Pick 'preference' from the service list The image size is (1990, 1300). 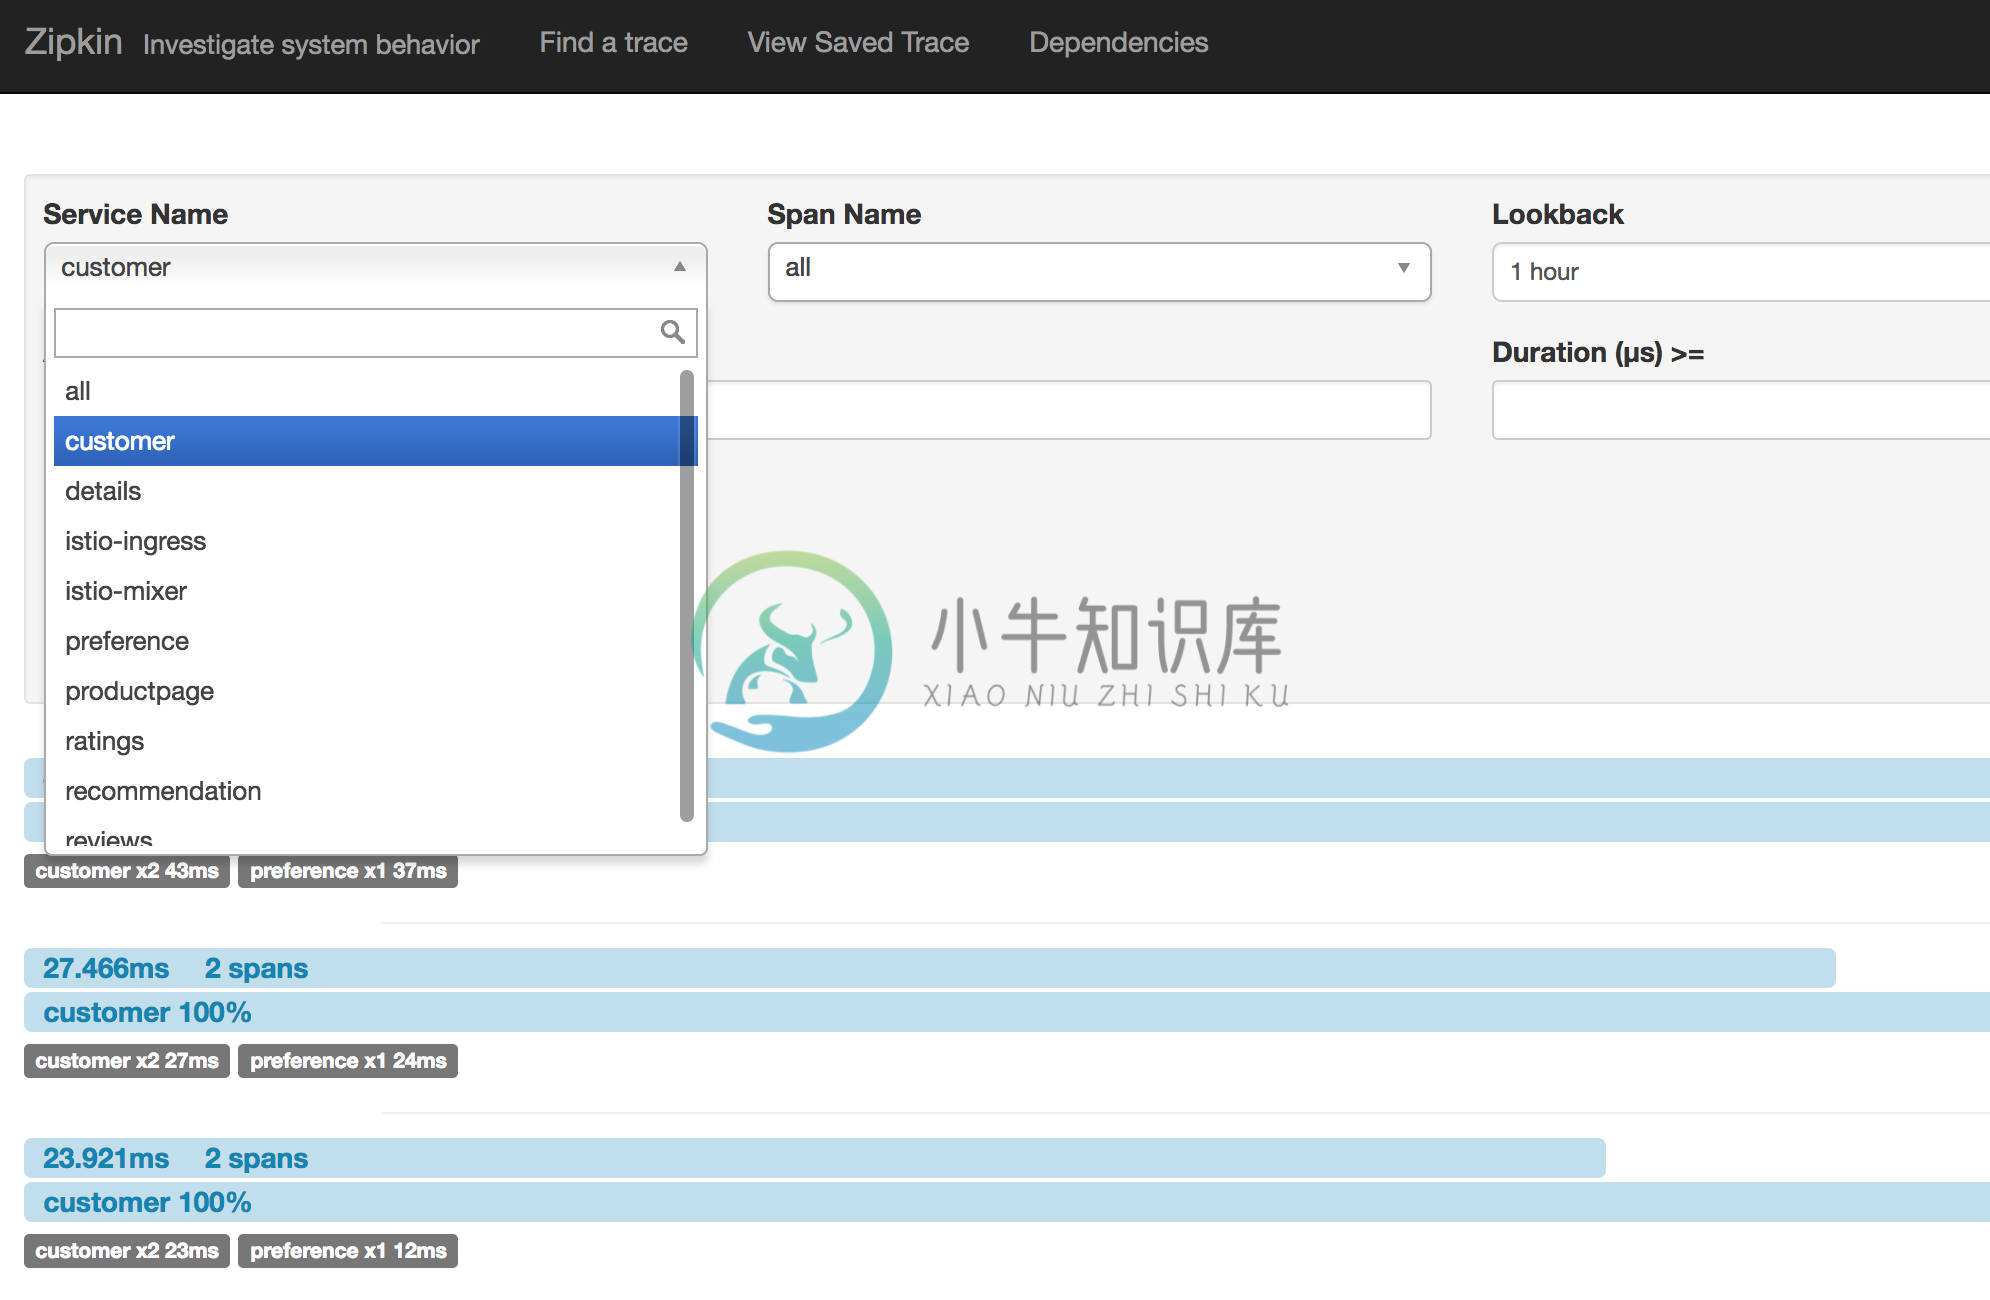(367, 641)
